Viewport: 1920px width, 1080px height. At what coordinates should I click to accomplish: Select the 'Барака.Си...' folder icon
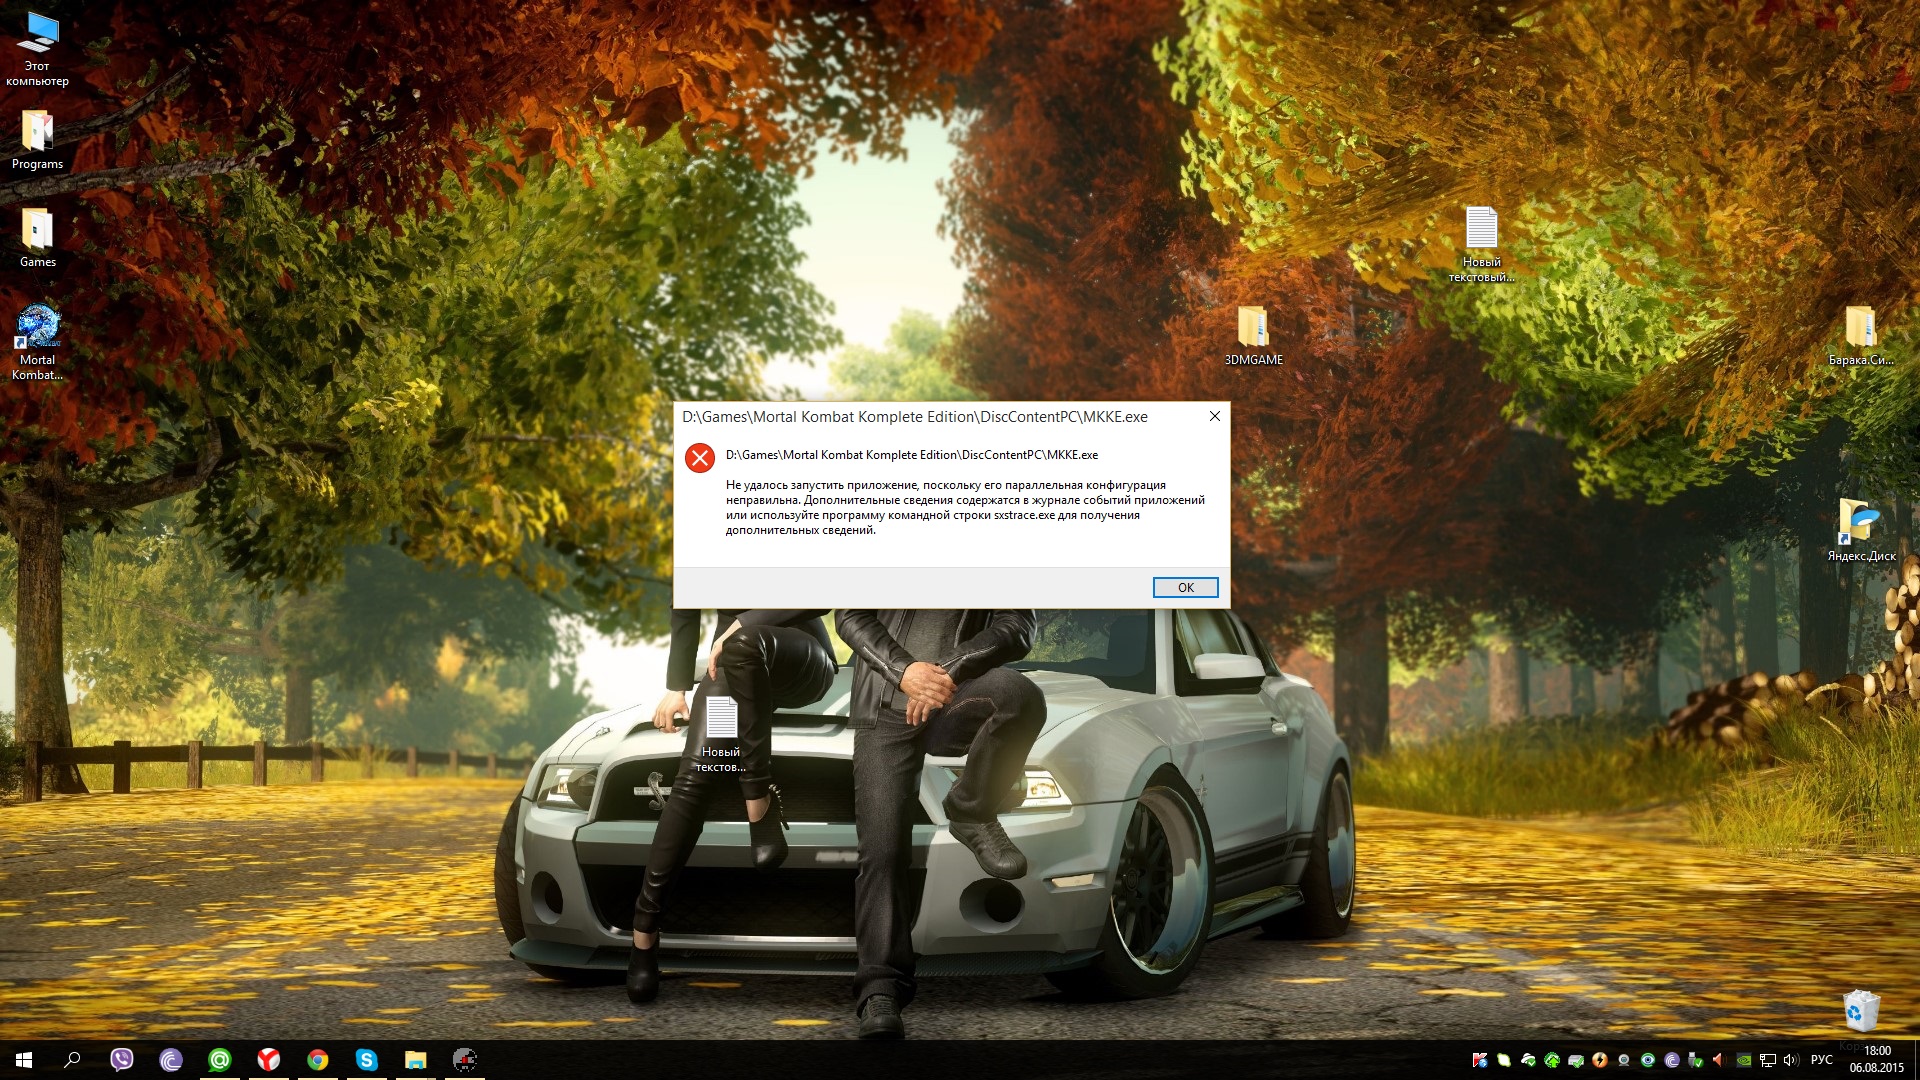(1860, 336)
